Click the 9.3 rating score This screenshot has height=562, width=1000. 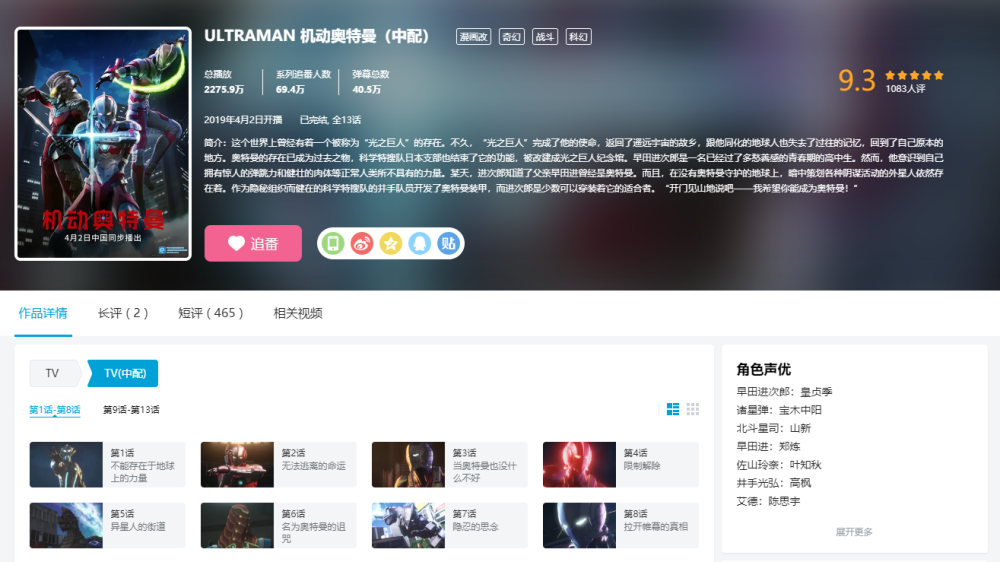(x=857, y=81)
